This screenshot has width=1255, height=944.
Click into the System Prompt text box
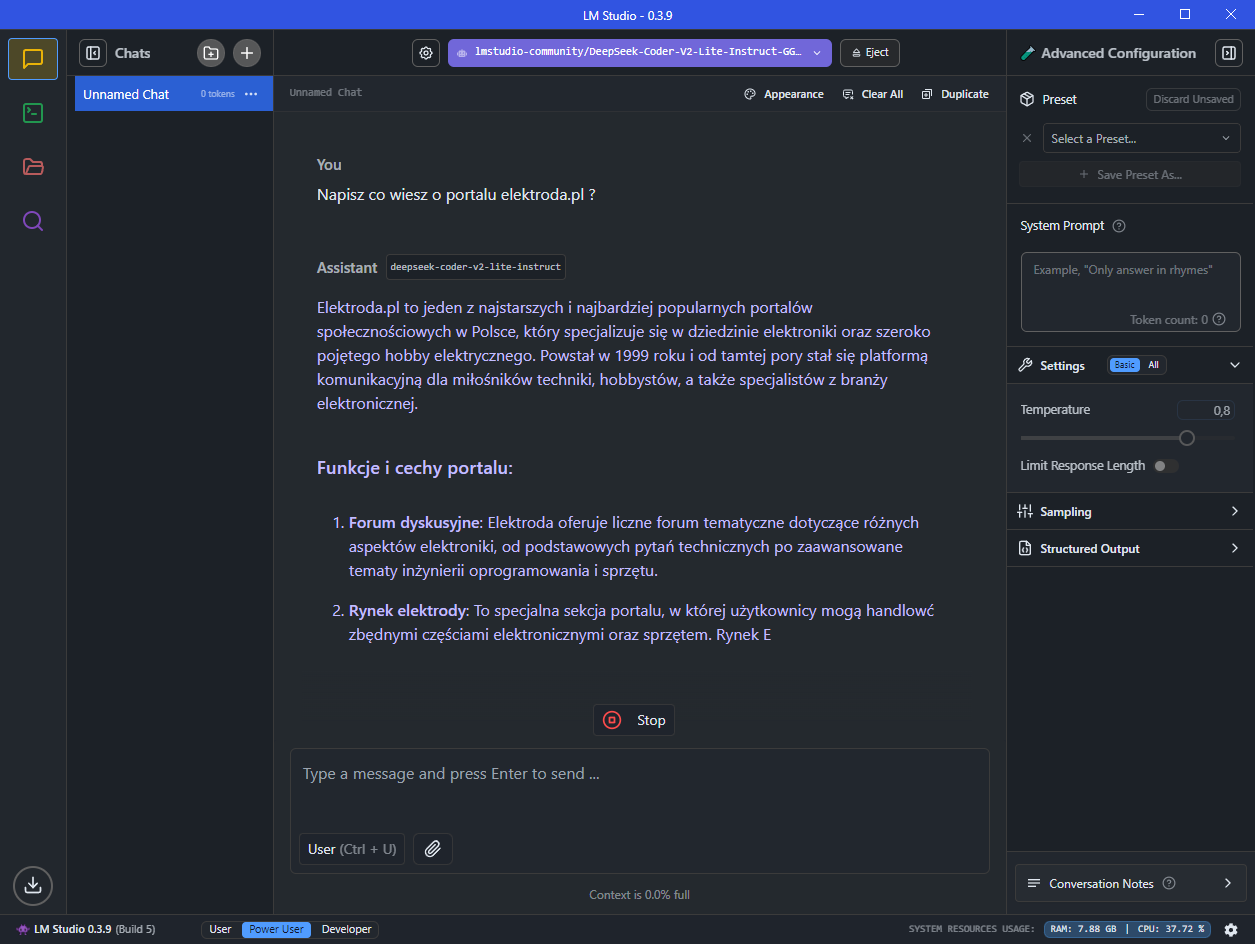tap(1130, 291)
